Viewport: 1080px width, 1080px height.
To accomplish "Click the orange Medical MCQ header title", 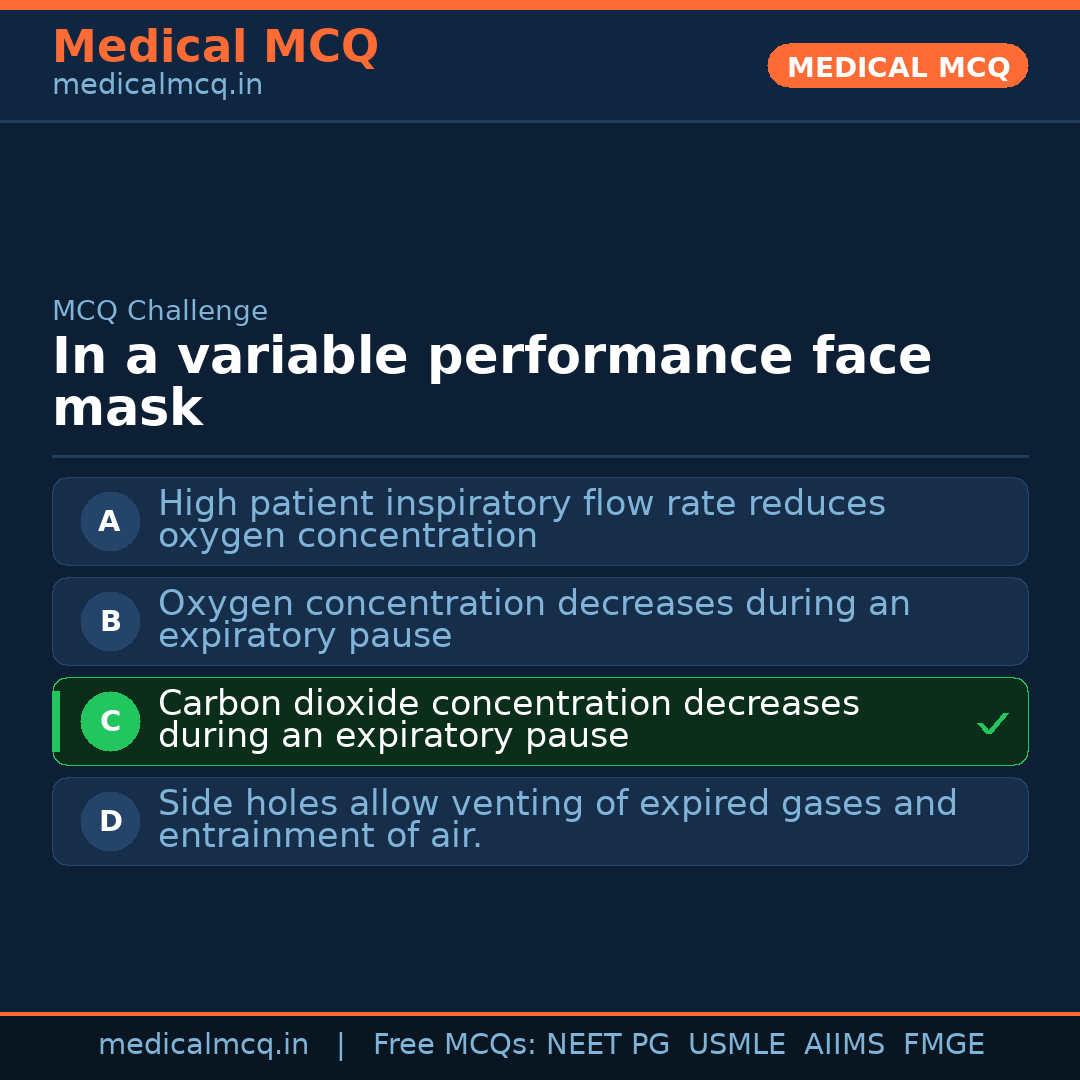I will tap(215, 47).
